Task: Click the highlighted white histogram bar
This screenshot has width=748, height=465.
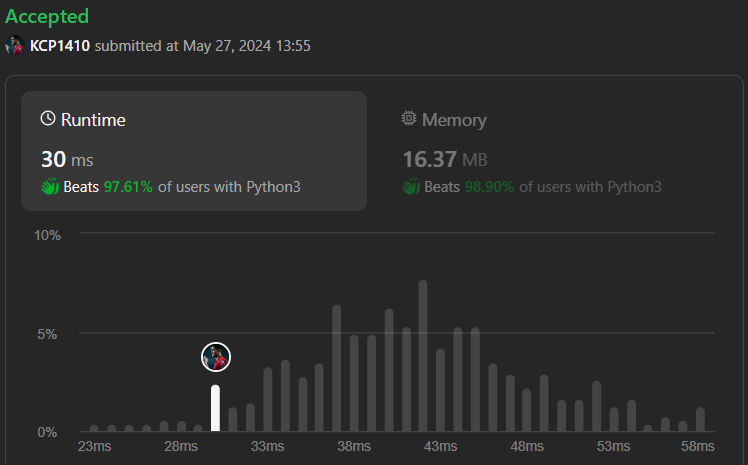Action: [x=215, y=408]
